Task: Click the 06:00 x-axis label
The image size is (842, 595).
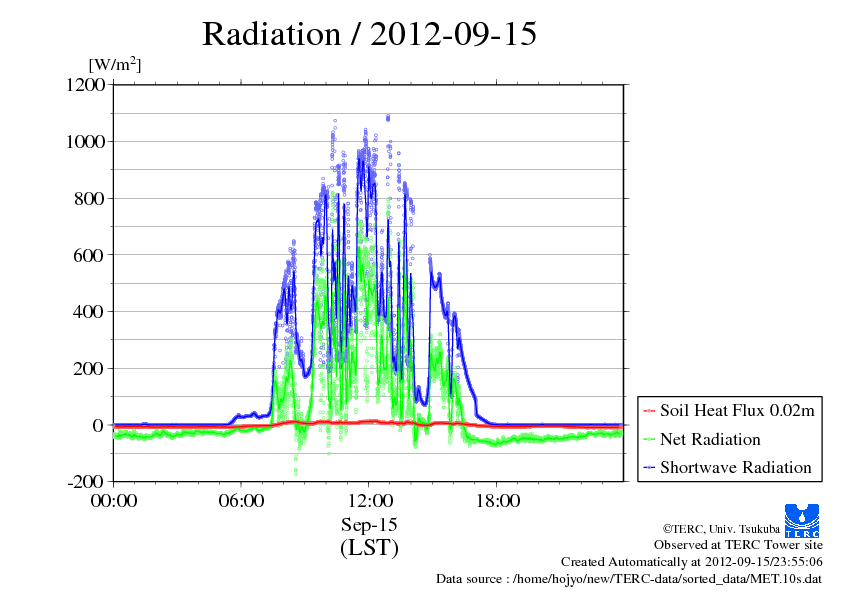Action: coord(241,501)
